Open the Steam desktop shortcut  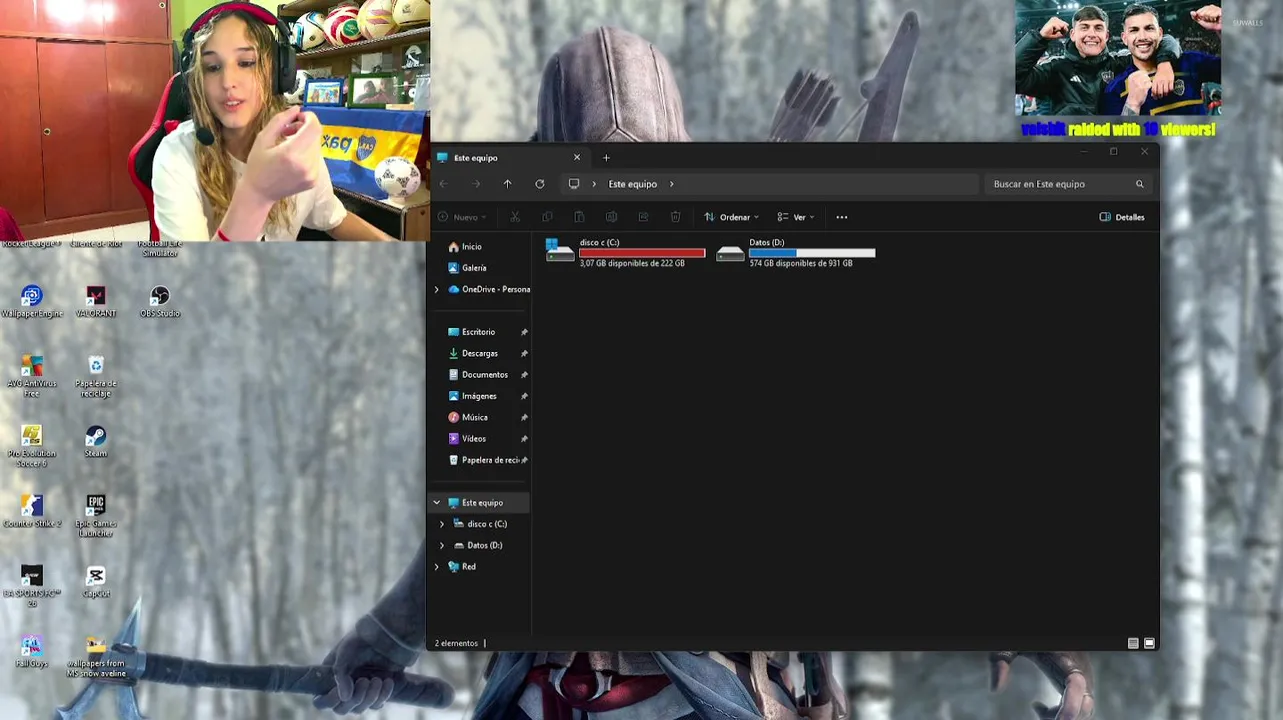pos(96,441)
